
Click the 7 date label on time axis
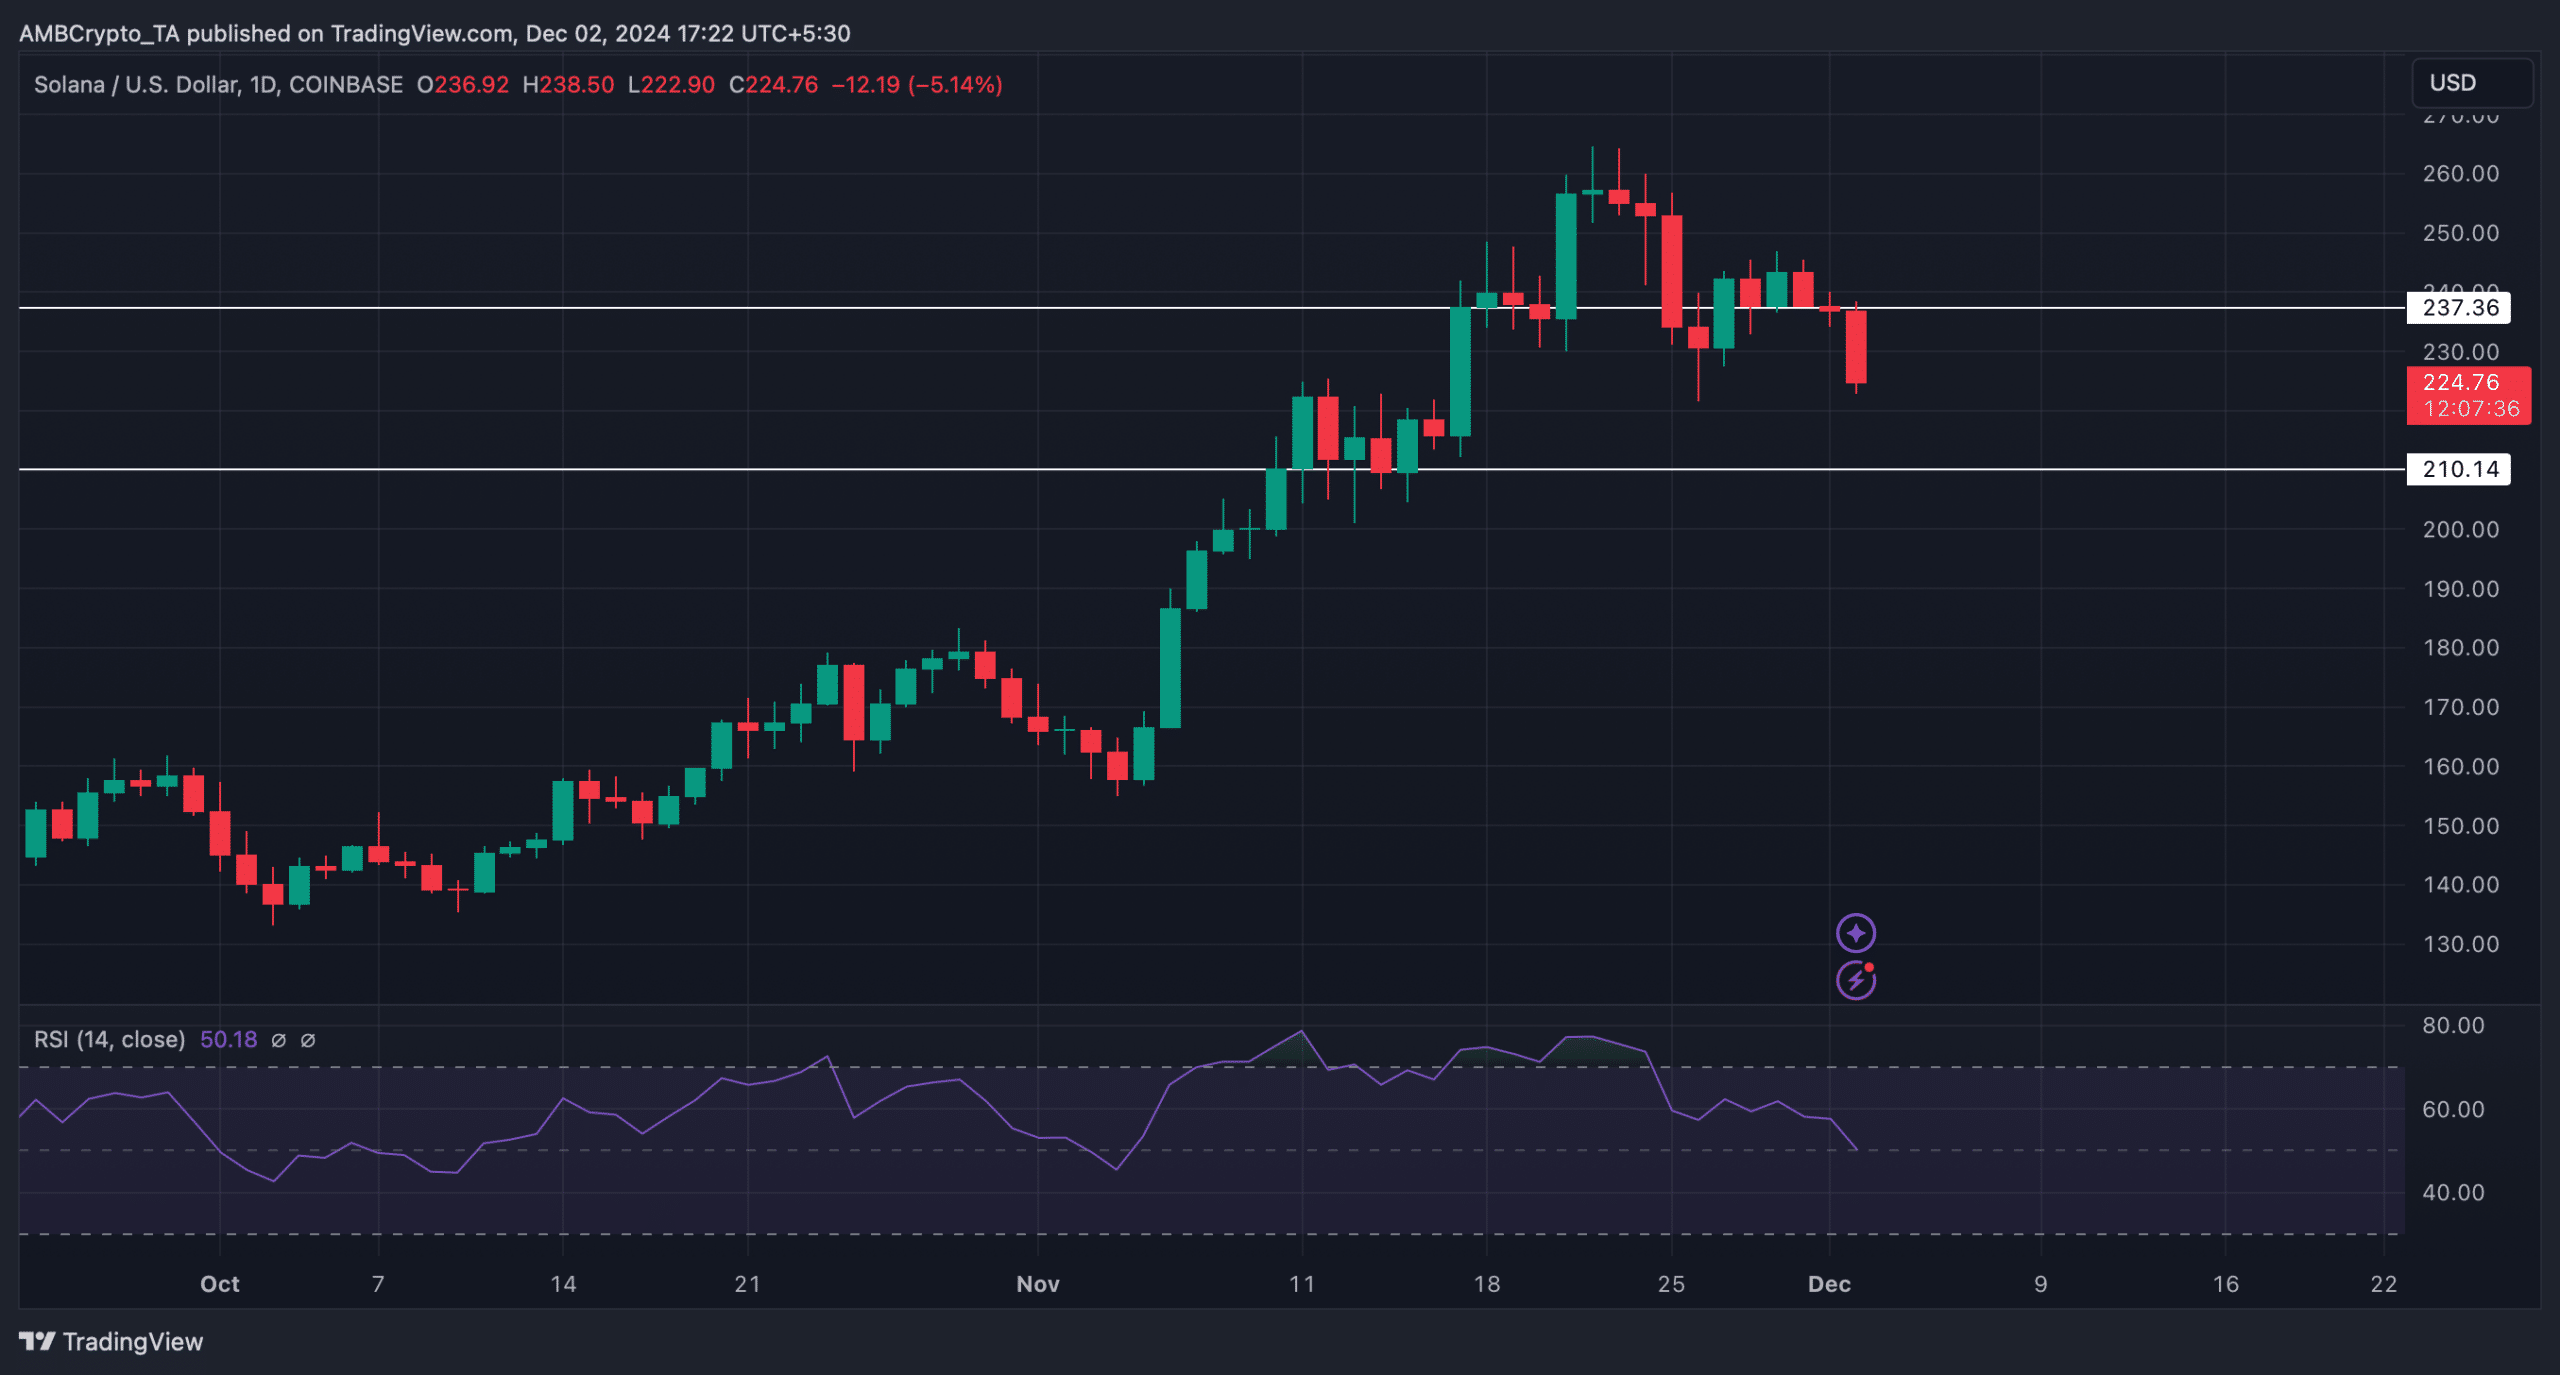pos(378,1284)
